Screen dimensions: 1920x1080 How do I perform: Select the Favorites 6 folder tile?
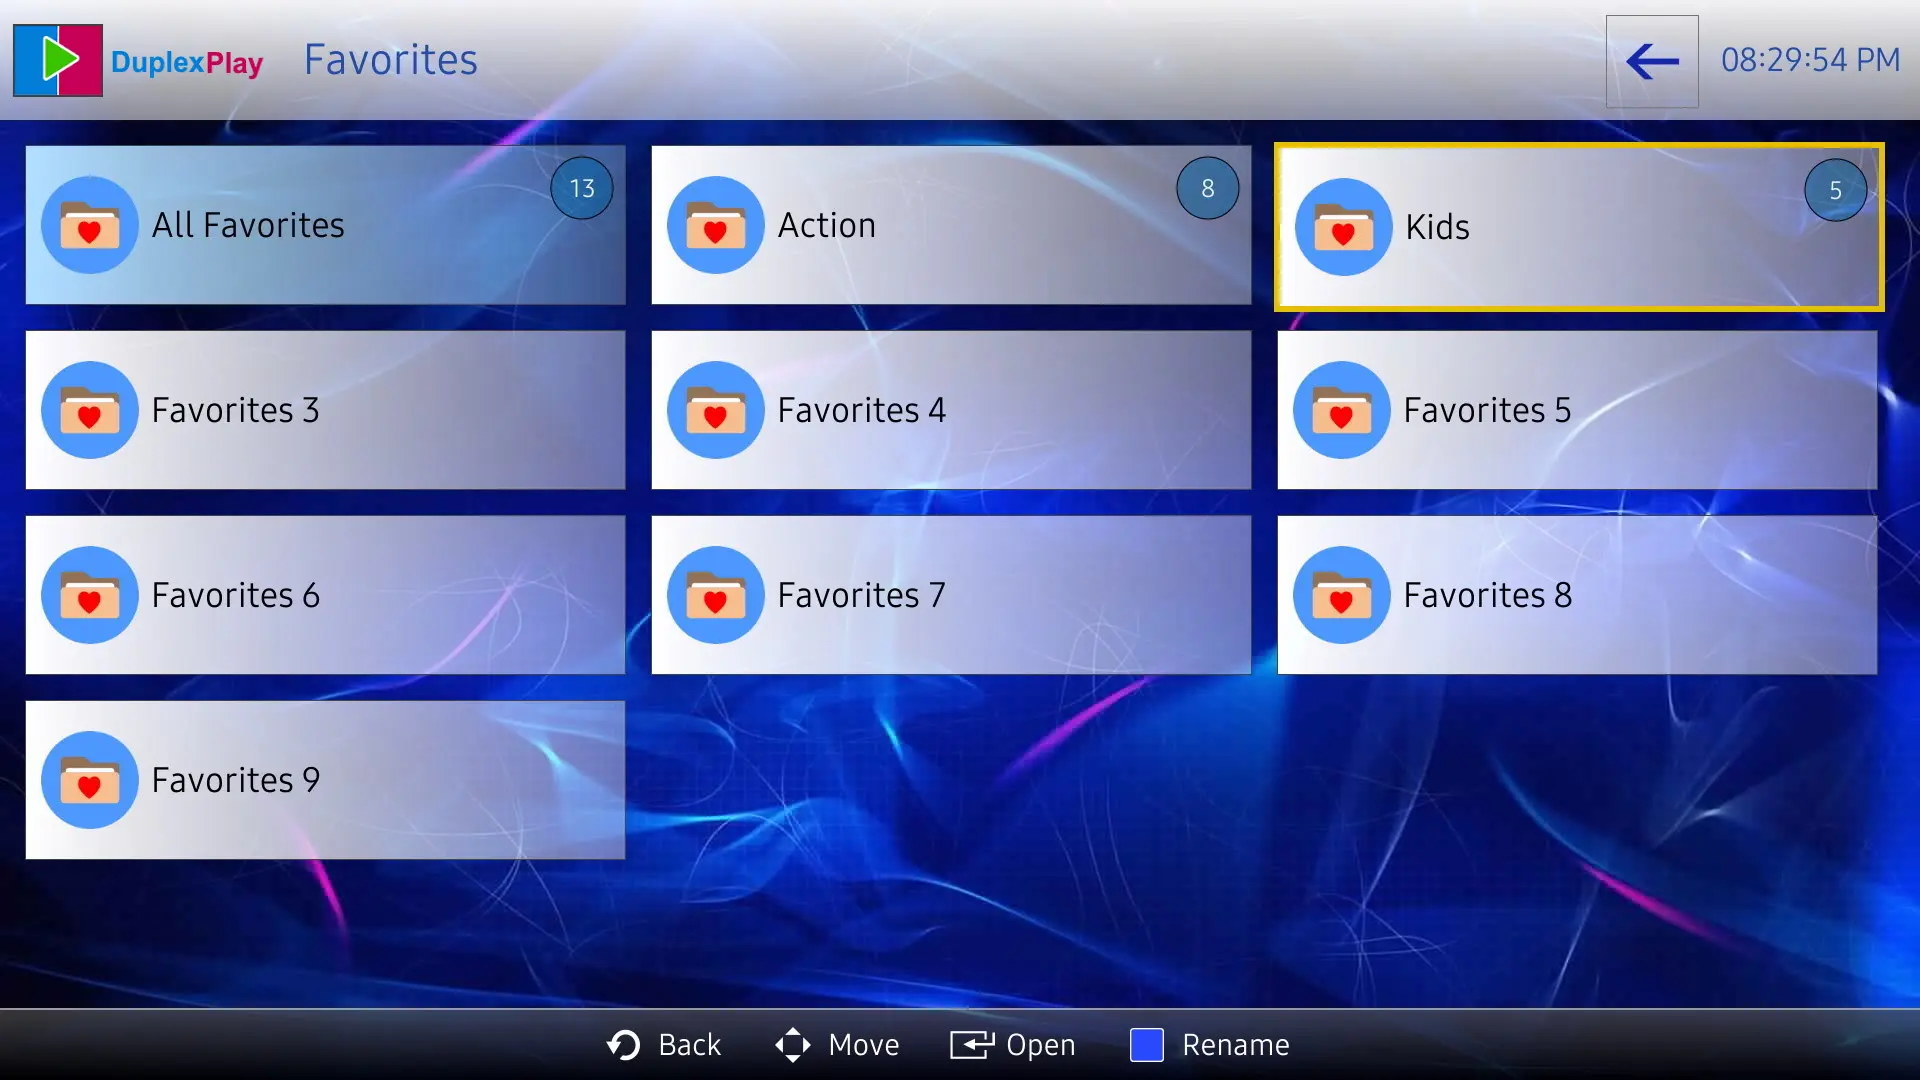325,595
